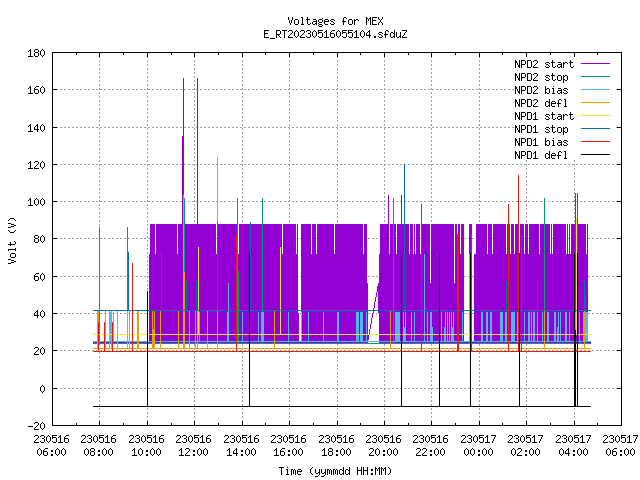Click the red NPD1 bias legend line
Image resolution: width=640 pixels, height=480 pixels.
click(595, 142)
